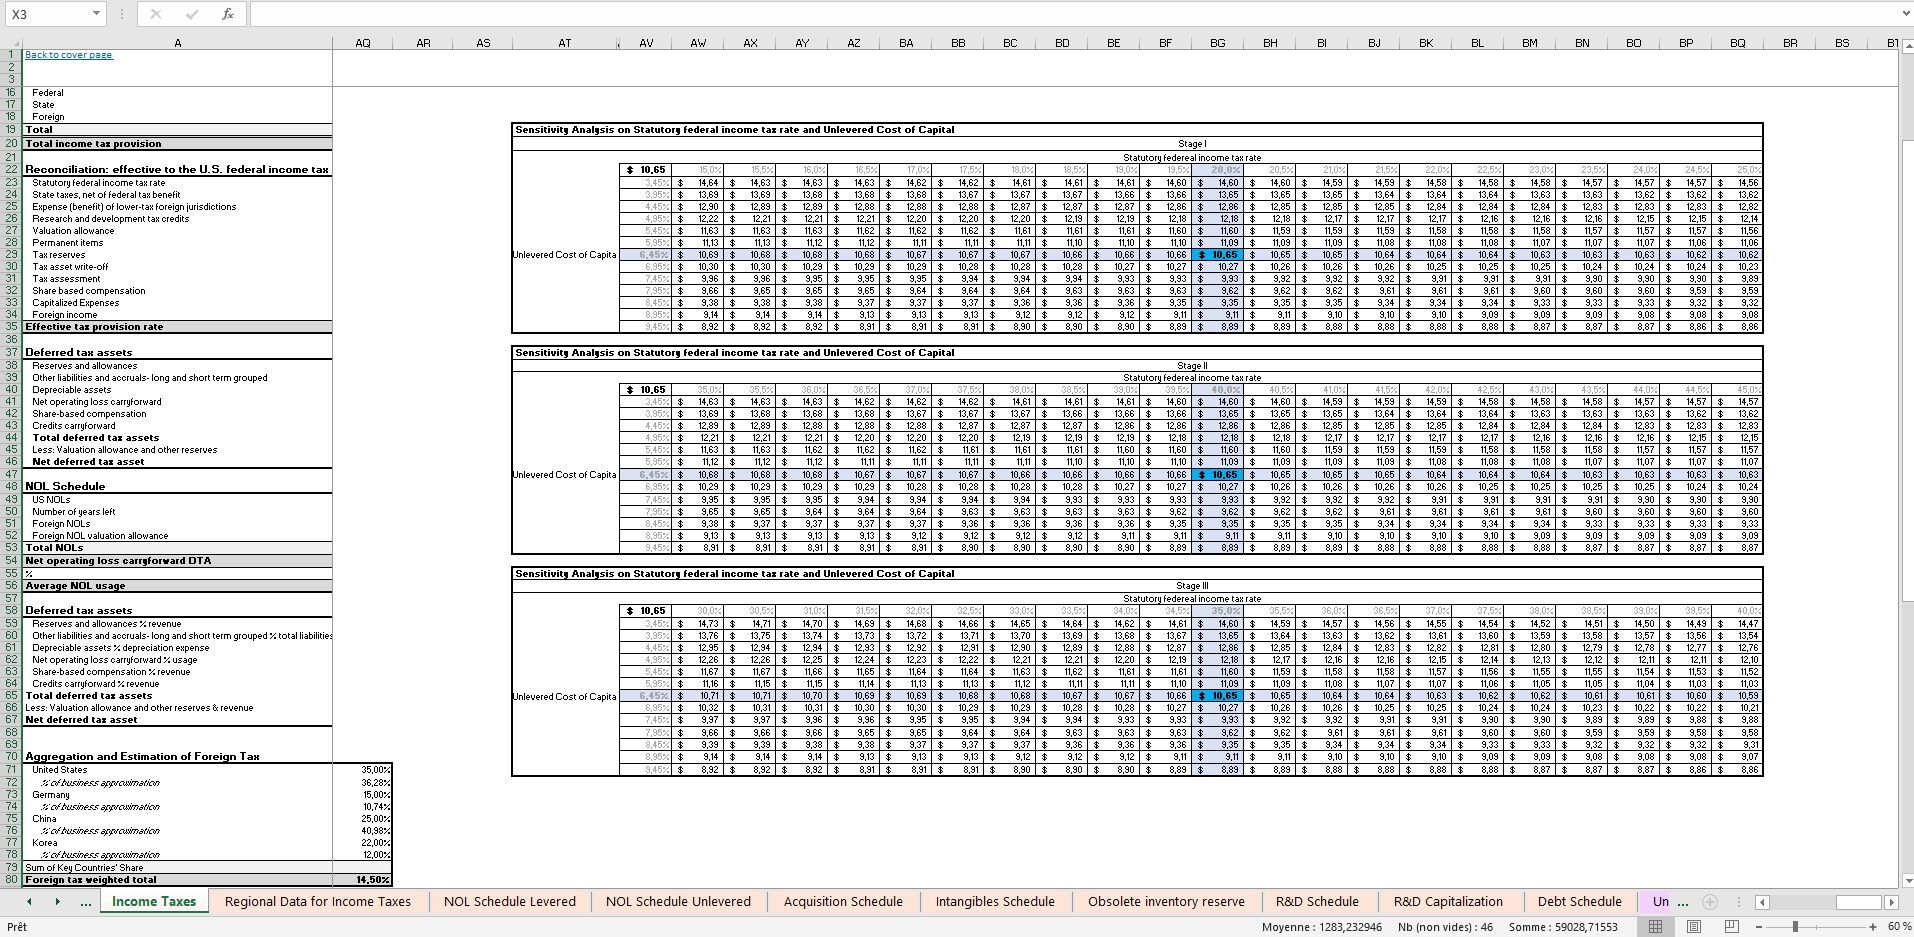Click 'Unlevered Cost of Capita' label in Stage I

click(x=564, y=255)
